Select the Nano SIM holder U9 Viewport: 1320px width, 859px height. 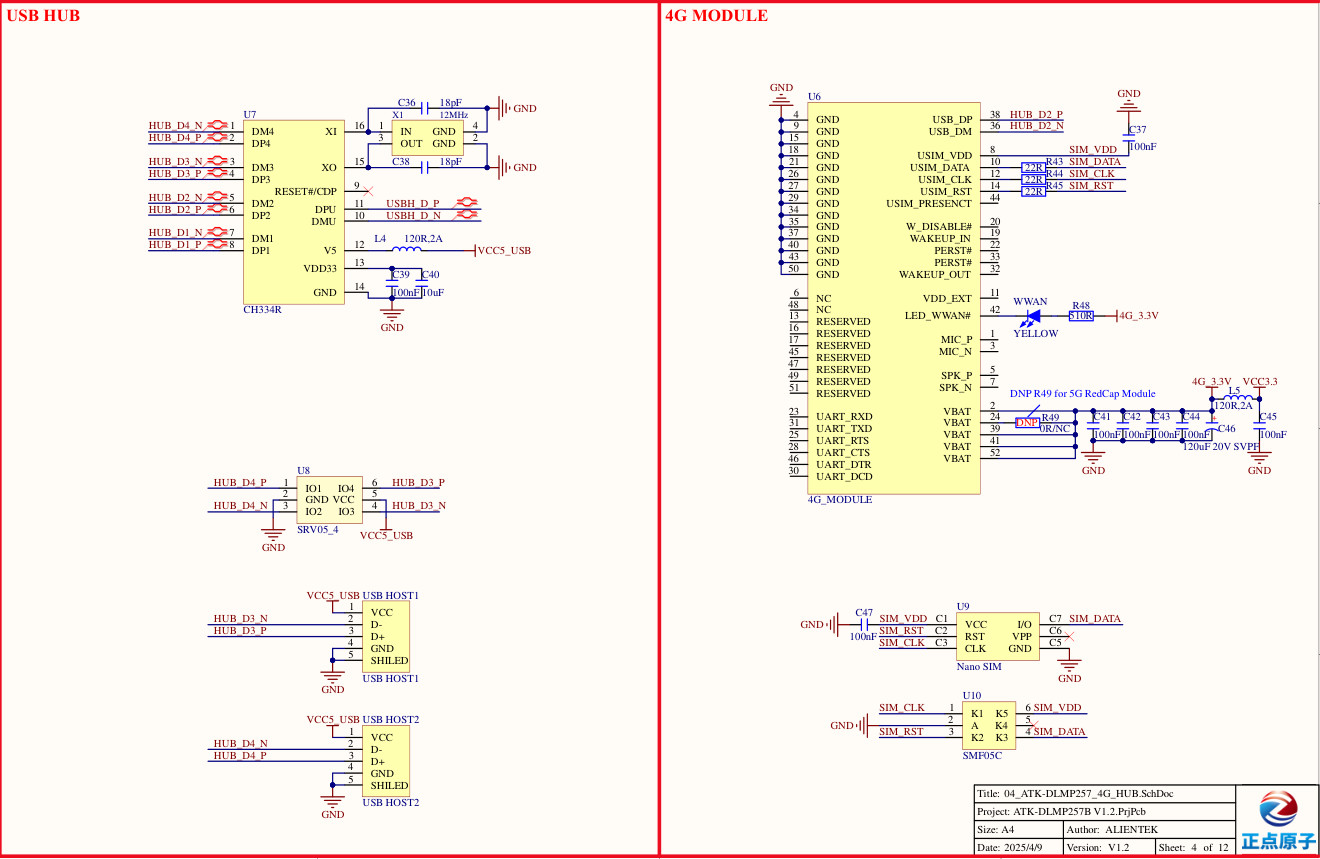coord(996,636)
